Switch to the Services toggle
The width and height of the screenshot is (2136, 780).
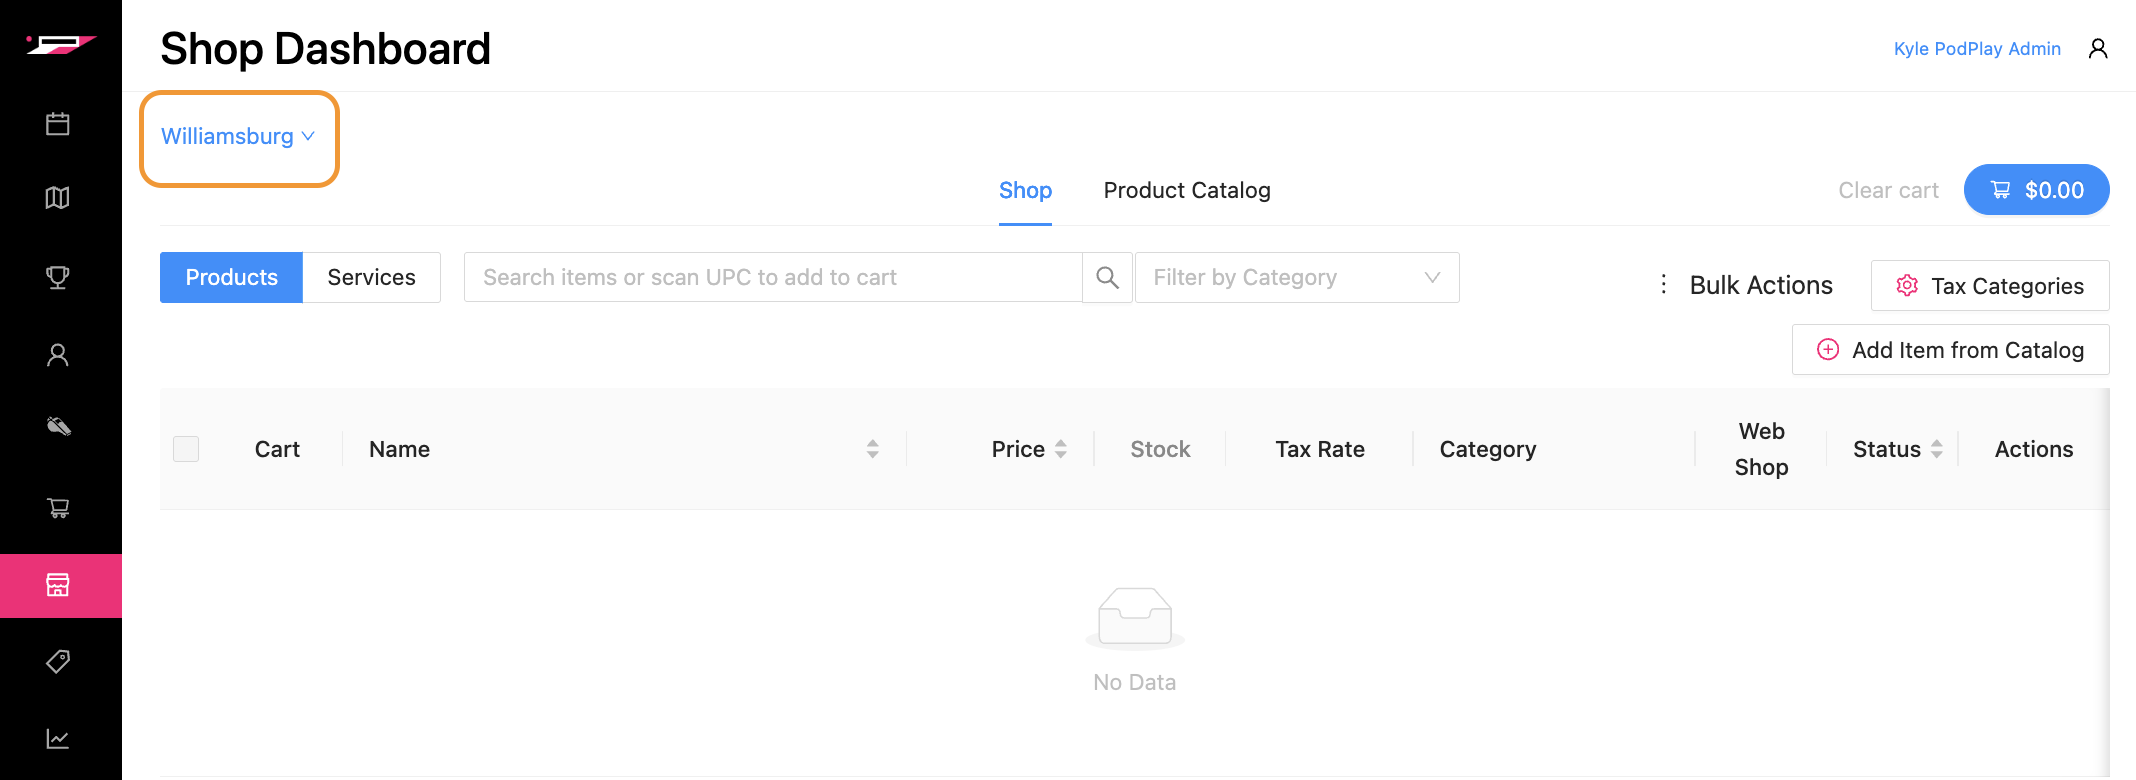tap(371, 277)
